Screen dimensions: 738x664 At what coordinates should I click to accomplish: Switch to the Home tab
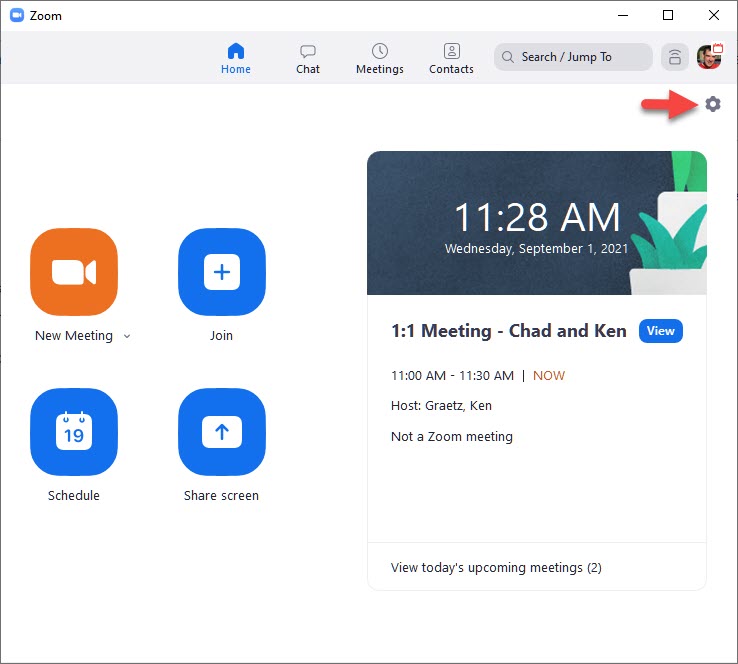236,58
